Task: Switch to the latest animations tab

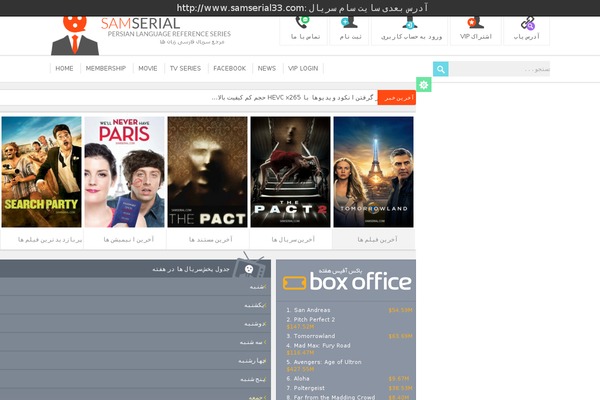Action: pyautogui.click(x=125, y=240)
